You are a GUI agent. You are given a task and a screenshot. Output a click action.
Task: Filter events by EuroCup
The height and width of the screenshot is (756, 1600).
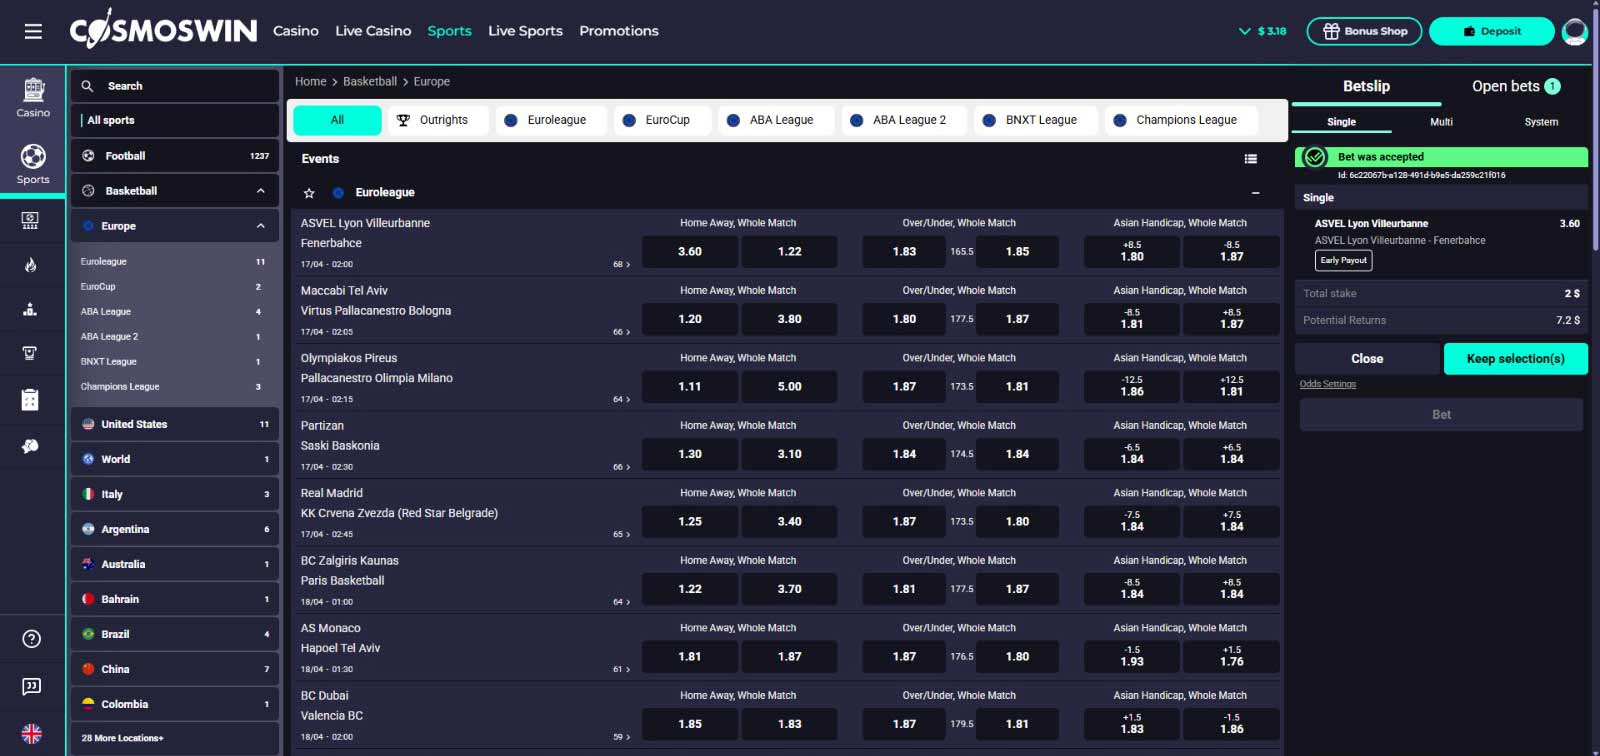click(x=663, y=120)
